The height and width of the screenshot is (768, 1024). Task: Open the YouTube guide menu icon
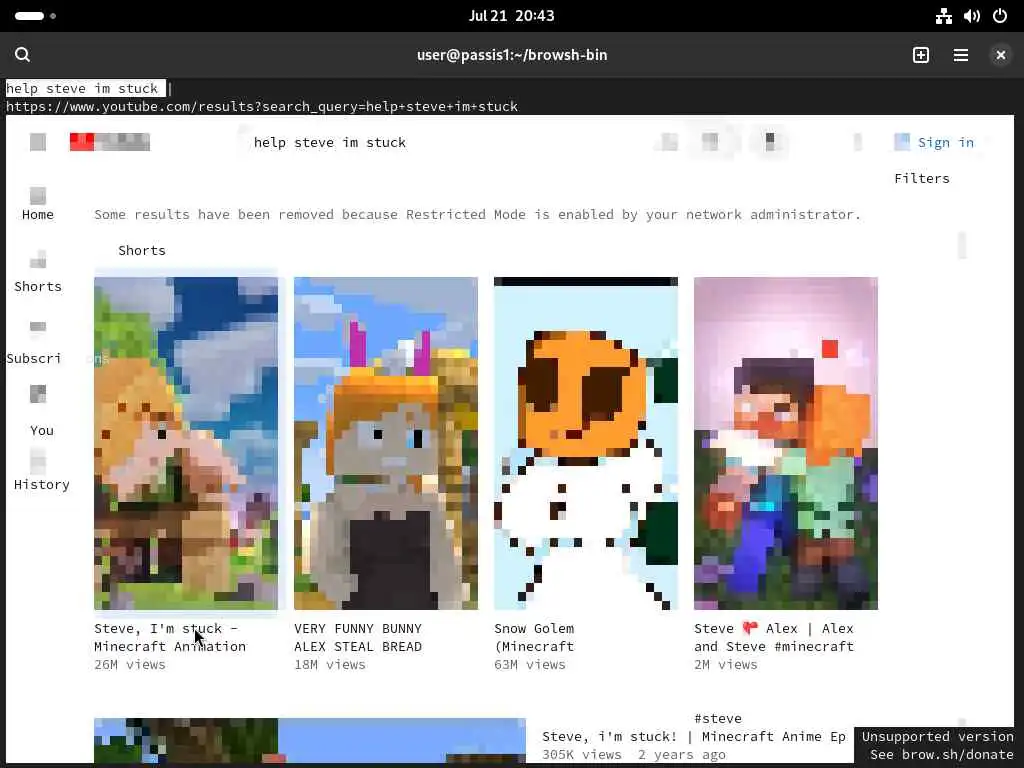coord(38,142)
